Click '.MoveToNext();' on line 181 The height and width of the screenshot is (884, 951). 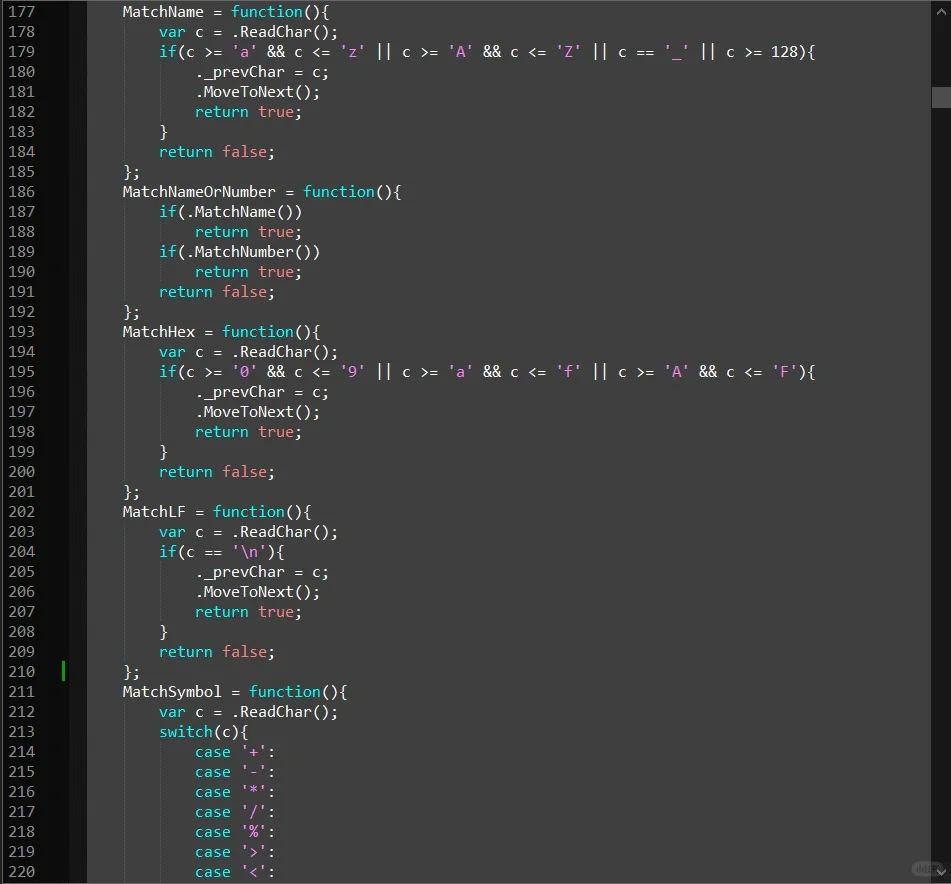(257, 92)
